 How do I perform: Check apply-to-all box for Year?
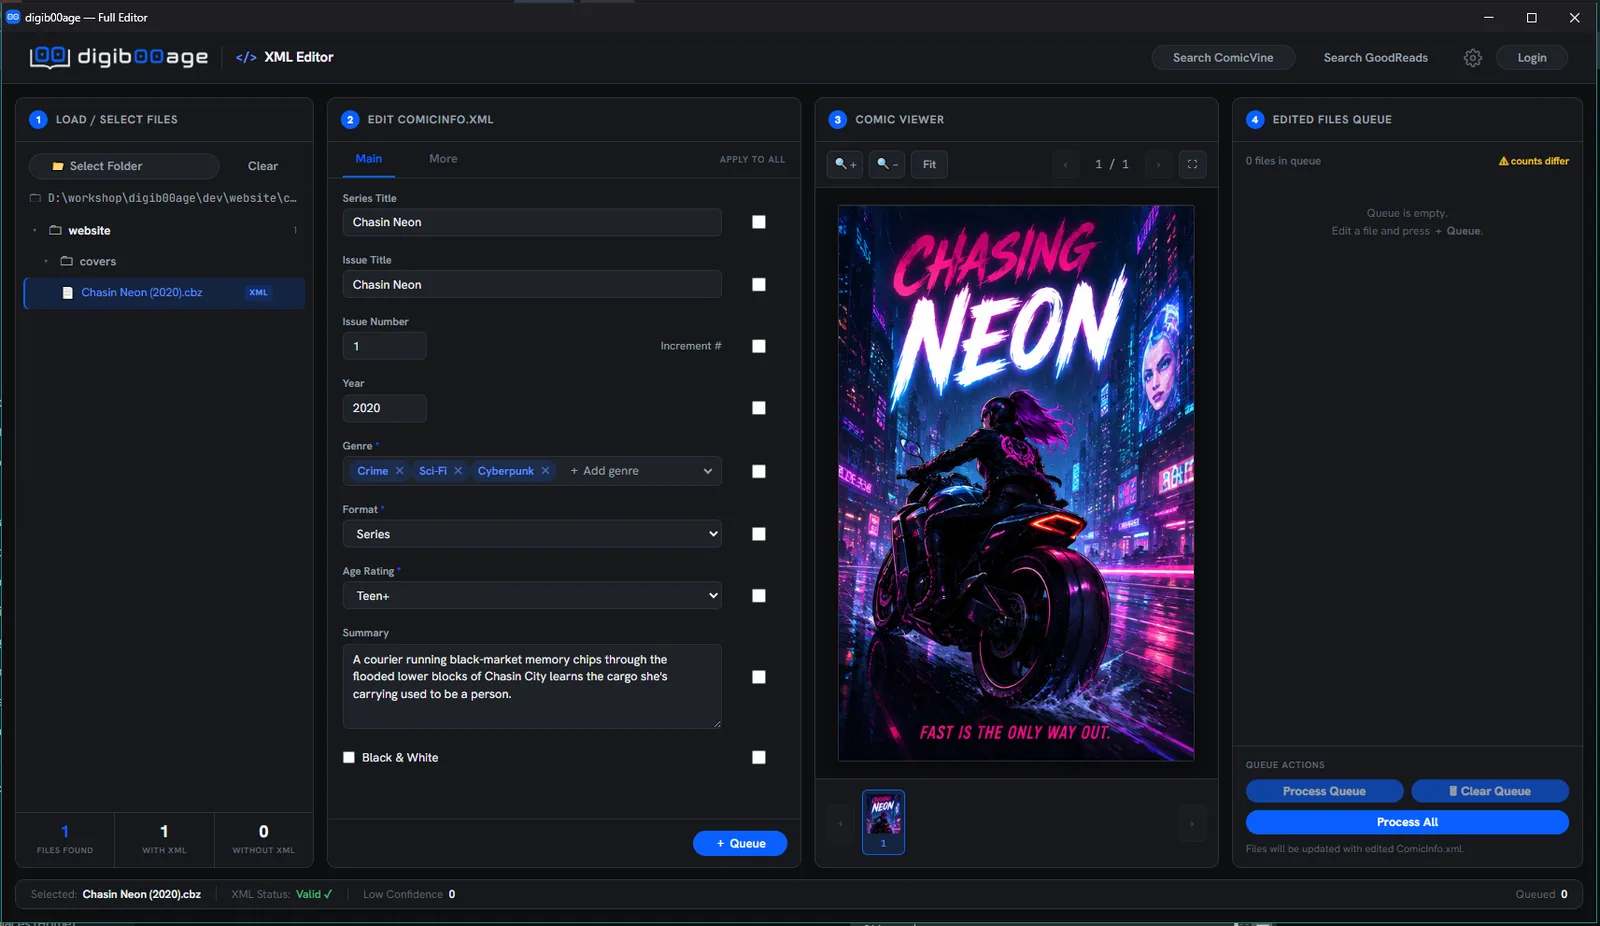pyautogui.click(x=759, y=408)
